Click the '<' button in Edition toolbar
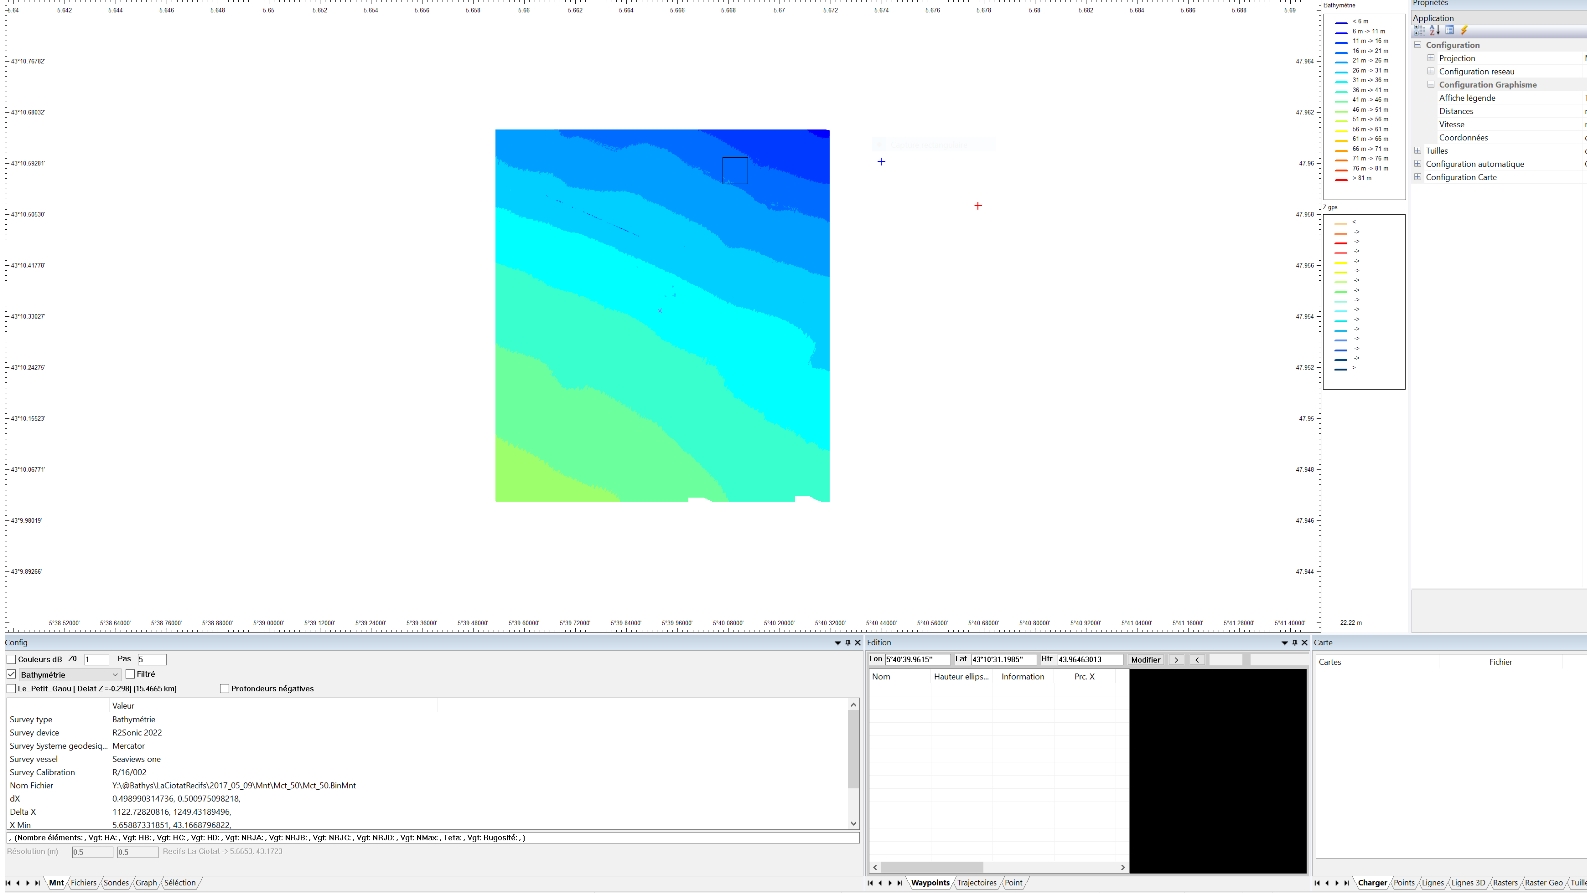The height and width of the screenshot is (893, 1587). click(1197, 660)
